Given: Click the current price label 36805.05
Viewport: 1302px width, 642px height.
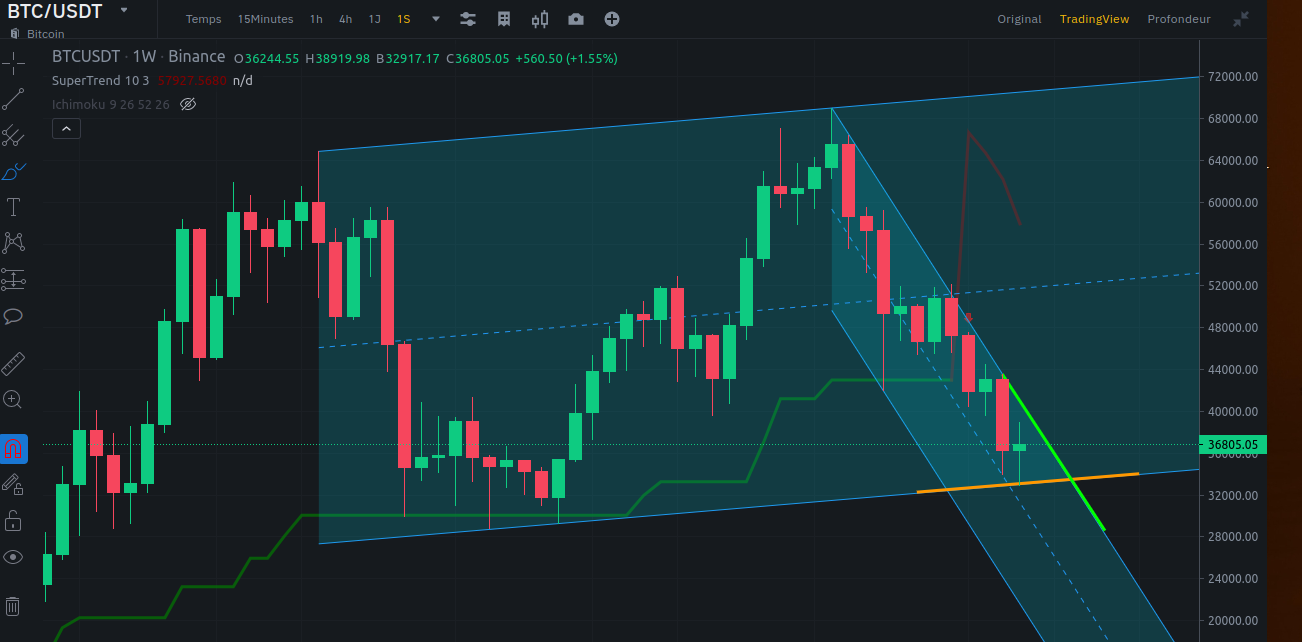Looking at the screenshot, I should [1233, 445].
